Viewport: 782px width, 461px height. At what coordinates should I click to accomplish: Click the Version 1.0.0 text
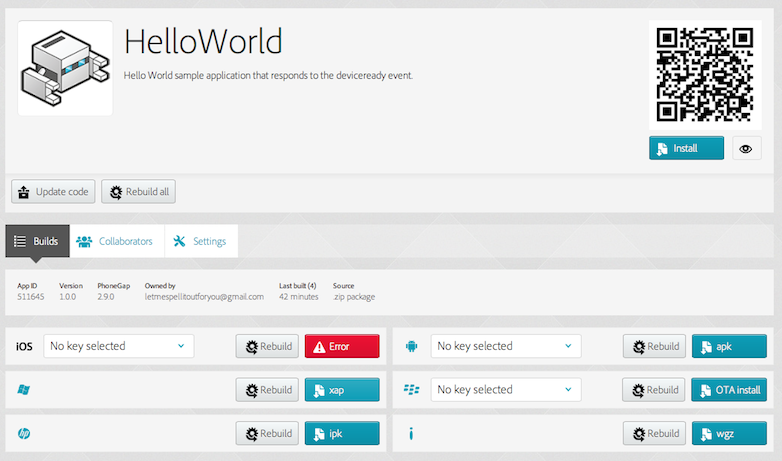pos(68,297)
